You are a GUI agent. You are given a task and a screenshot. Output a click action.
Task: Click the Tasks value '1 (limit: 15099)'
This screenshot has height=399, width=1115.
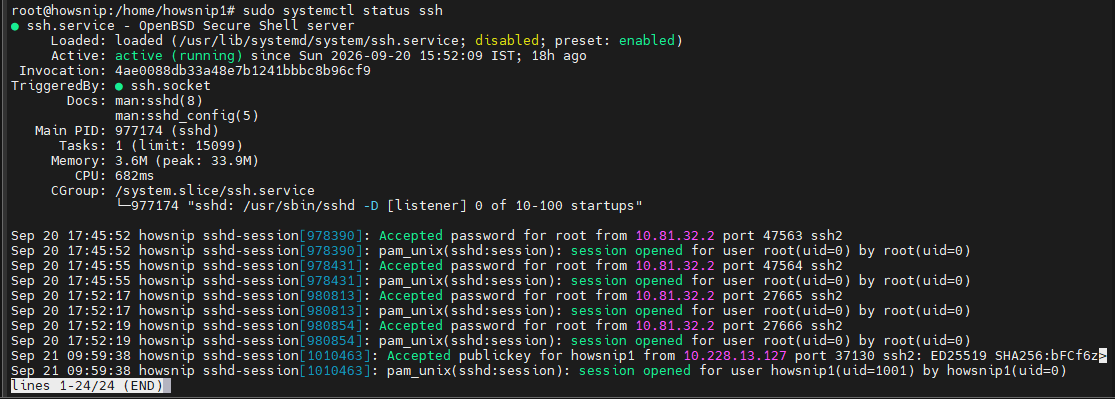pyautogui.click(x=178, y=146)
